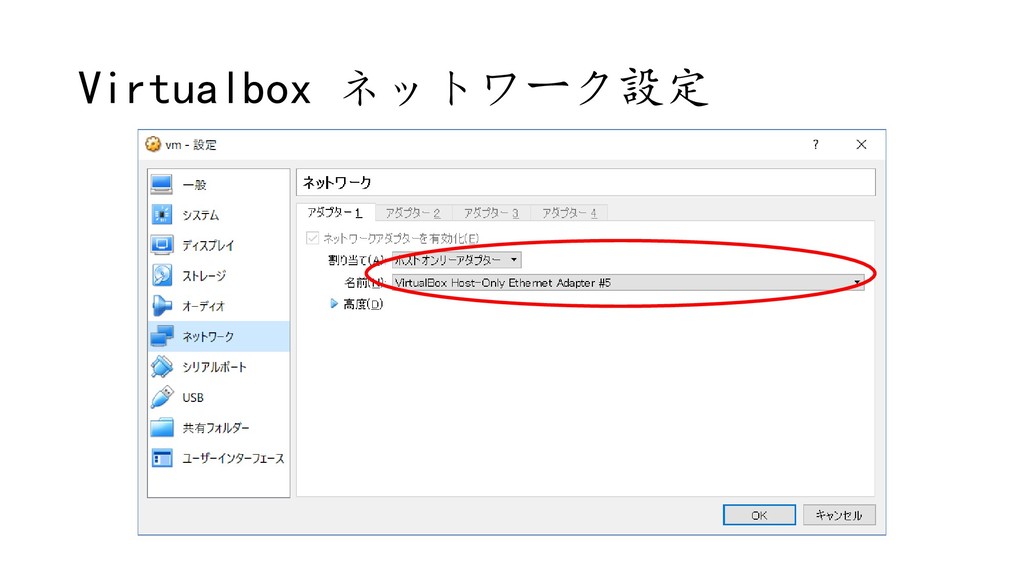Open the 名前 VirtualBox Host-Only Ethernet Adapter #5 dropdown
Image resolution: width=1024 pixels, height=576 pixels.
pyautogui.click(x=628, y=282)
